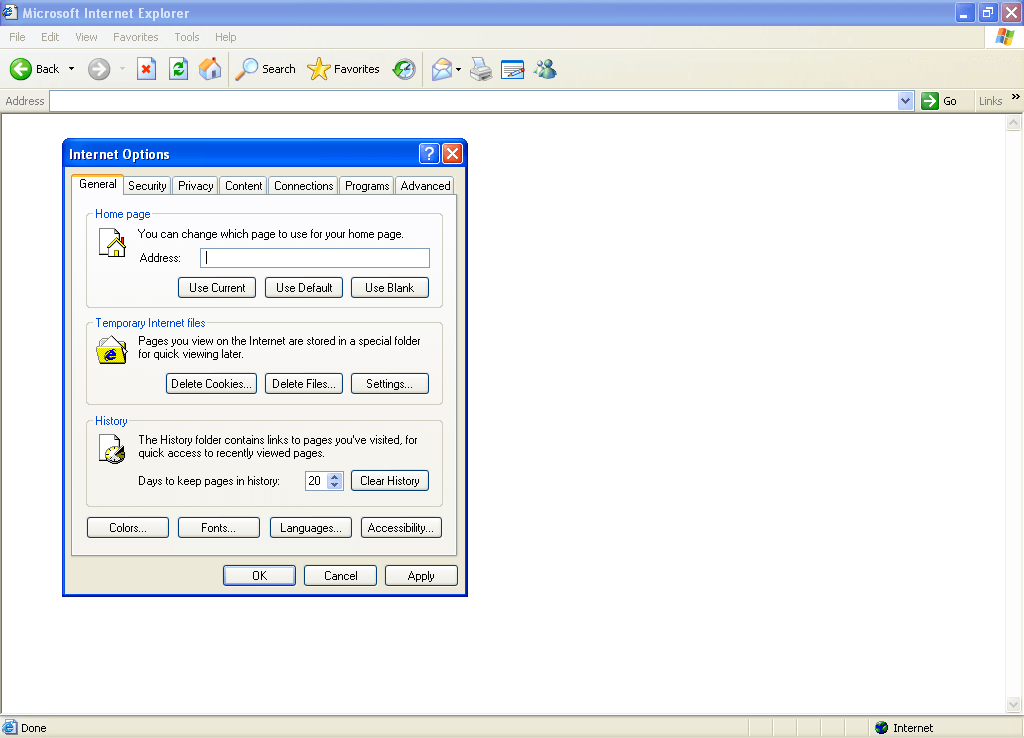Click the History section clock icon
This screenshot has height=738, width=1024.
(112, 449)
